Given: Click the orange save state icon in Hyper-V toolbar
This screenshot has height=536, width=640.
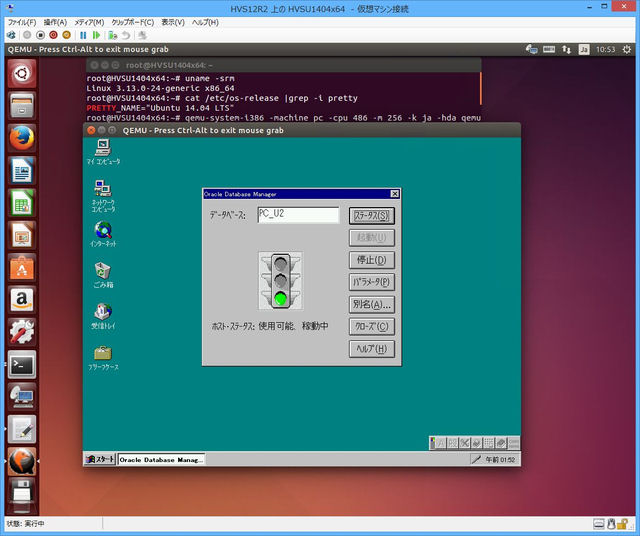Looking at the screenshot, I should tap(67, 36).
